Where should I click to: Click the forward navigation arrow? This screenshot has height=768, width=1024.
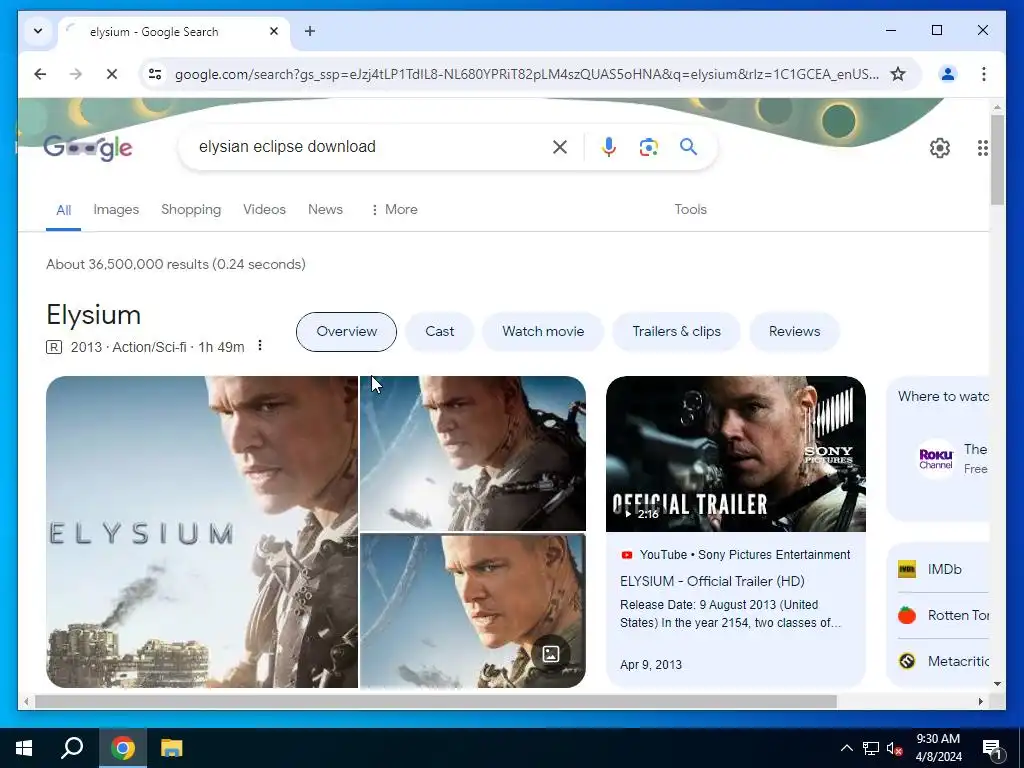click(x=76, y=74)
